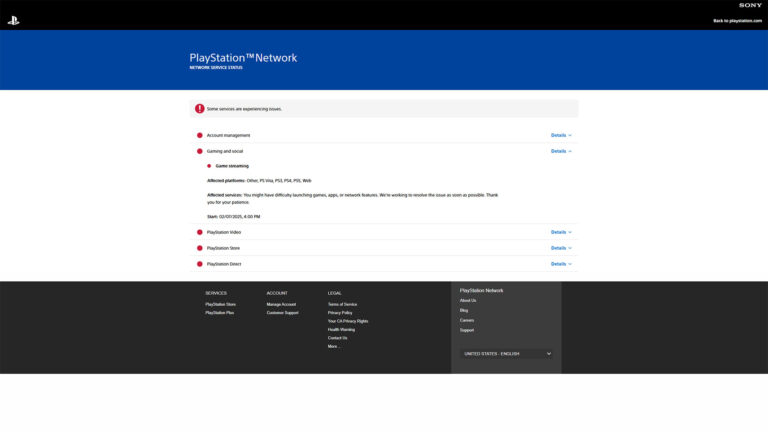
Task: Click the PlayStation Store status dot
Action: tap(200, 248)
